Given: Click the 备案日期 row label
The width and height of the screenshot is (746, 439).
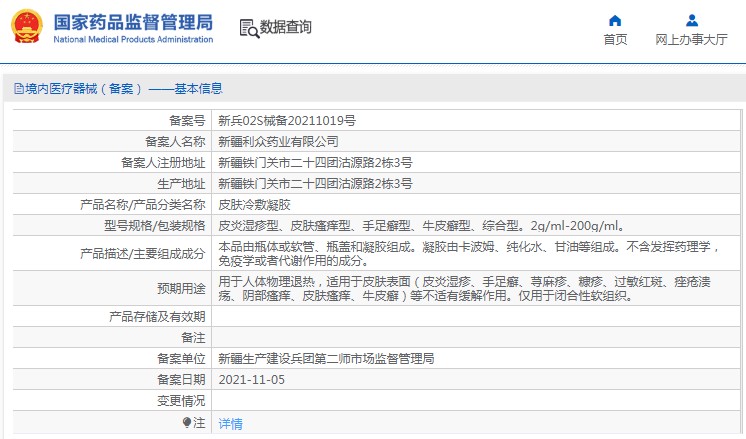Looking at the screenshot, I should pyautogui.click(x=181, y=380).
